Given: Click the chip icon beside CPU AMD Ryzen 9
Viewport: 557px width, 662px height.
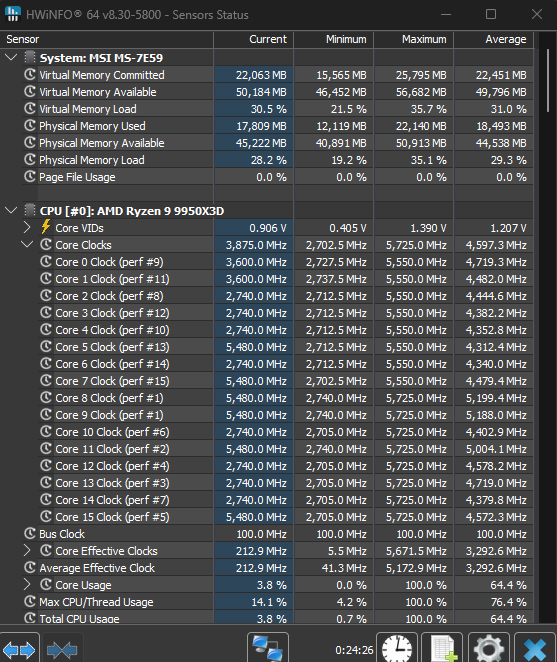Looking at the screenshot, I should point(30,210).
